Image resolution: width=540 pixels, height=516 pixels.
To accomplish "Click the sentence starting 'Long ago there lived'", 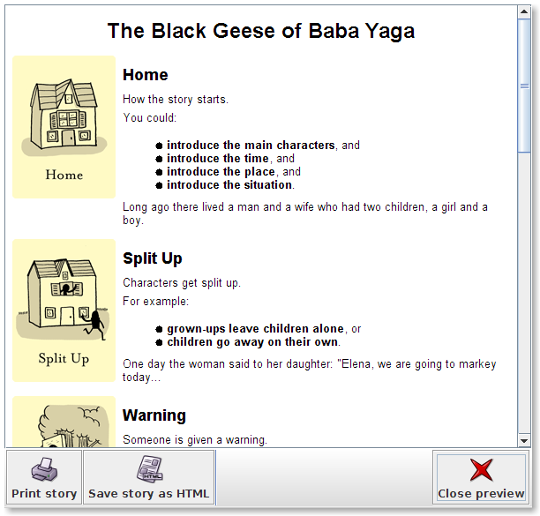I will pos(305,214).
